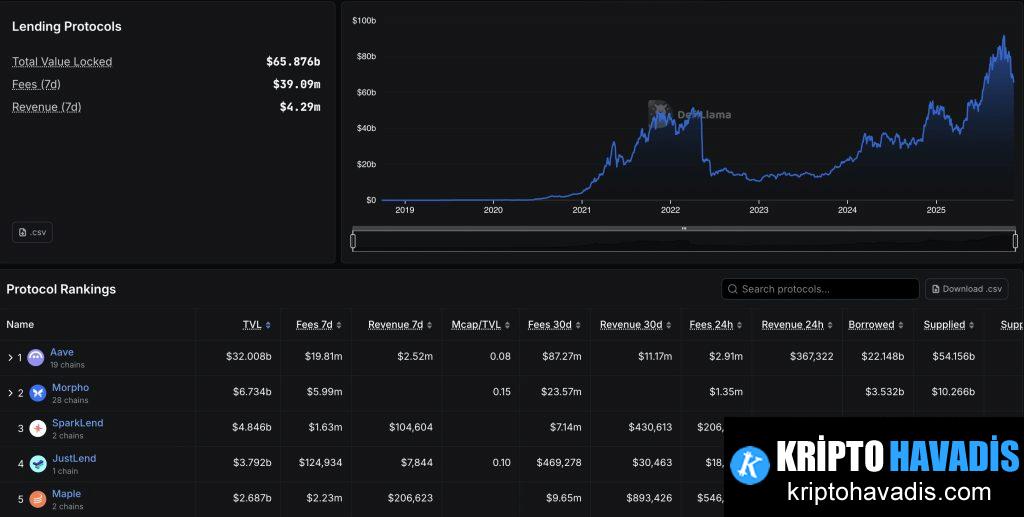Expand the Aave row chevron
The height and width of the screenshot is (517, 1024).
pos(10,358)
